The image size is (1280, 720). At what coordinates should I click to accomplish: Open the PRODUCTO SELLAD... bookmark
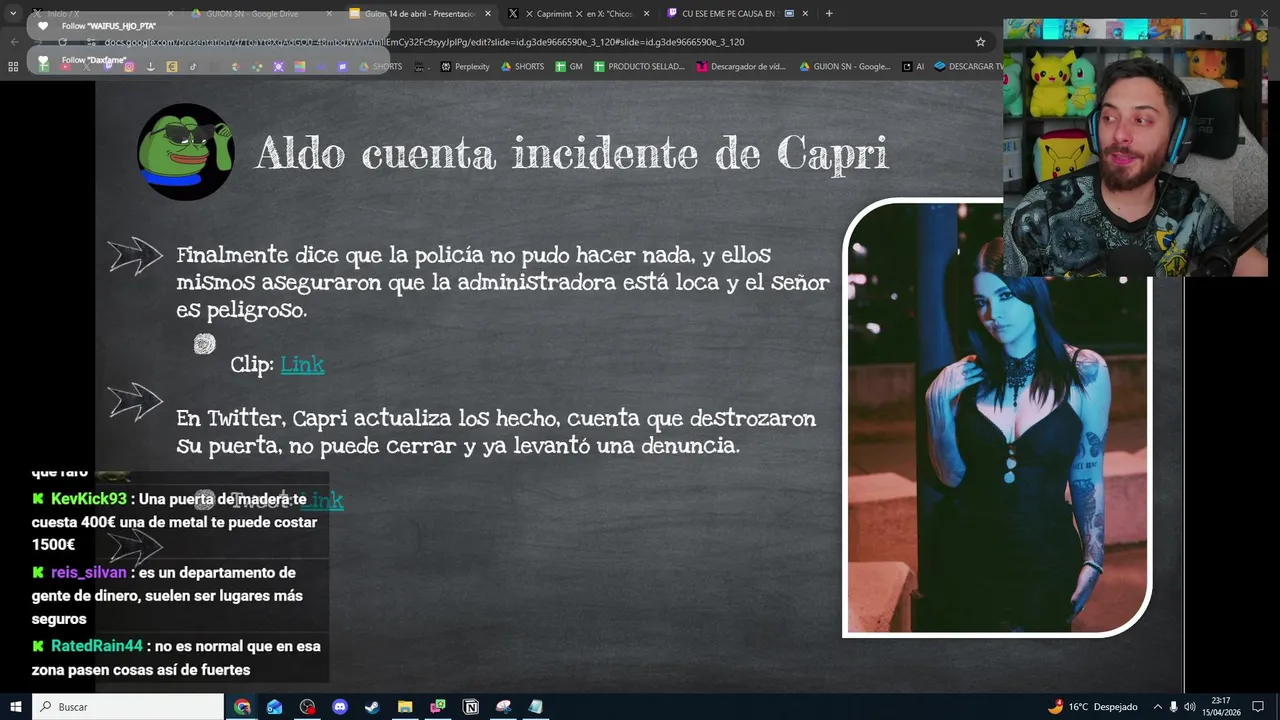coord(639,67)
